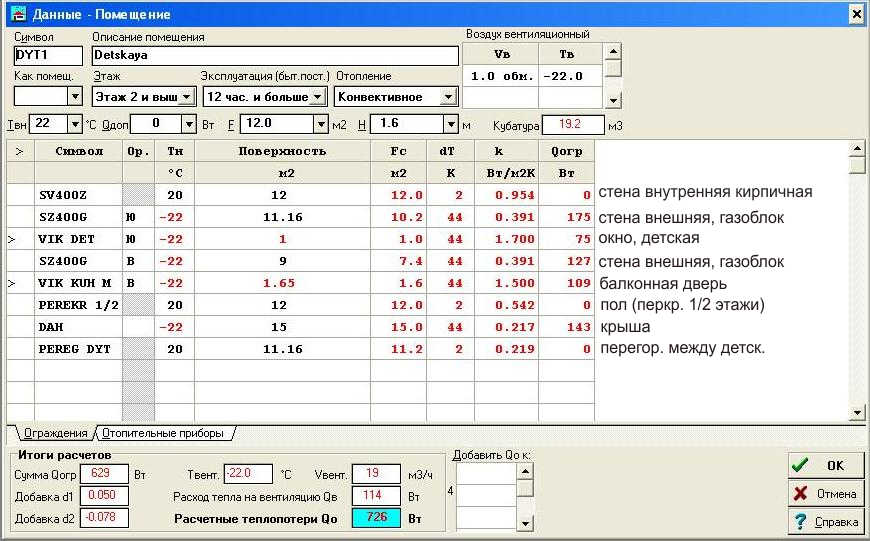Click the Сумма Qогр field showing 629
870x541 pixels.
tap(104, 473)
